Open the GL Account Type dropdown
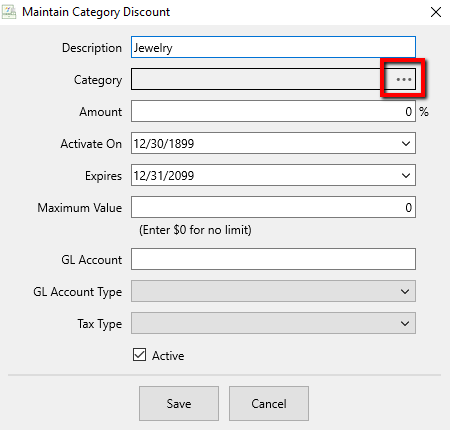 pyautogui.click(x=273, y=291)
